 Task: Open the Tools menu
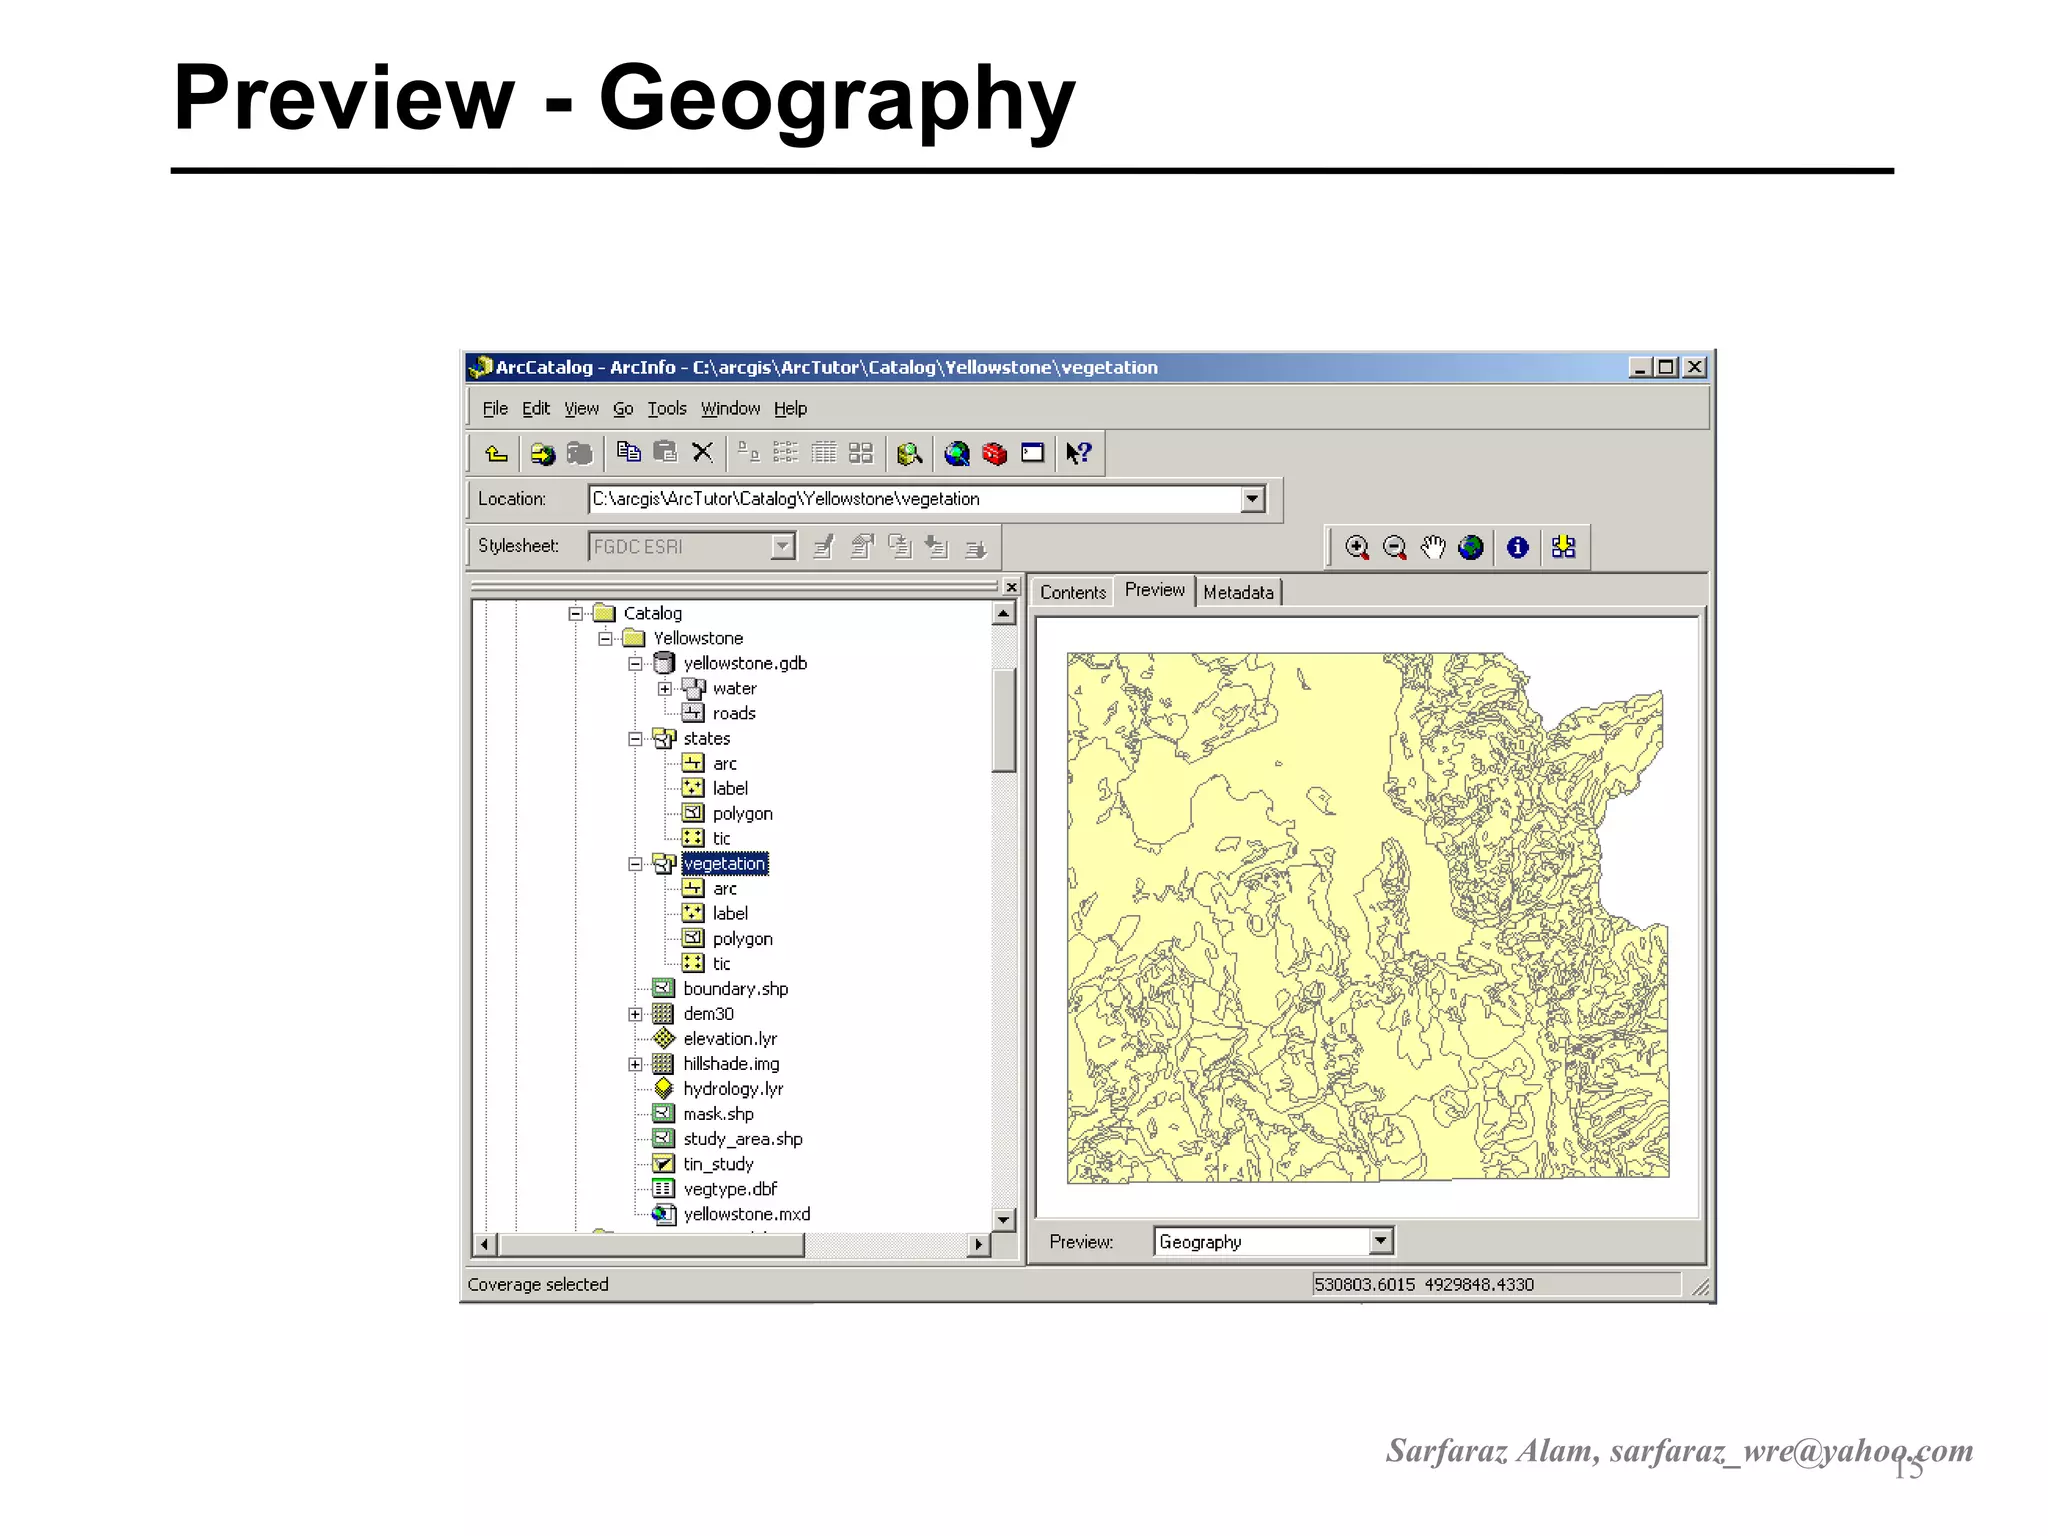[667, 408]
